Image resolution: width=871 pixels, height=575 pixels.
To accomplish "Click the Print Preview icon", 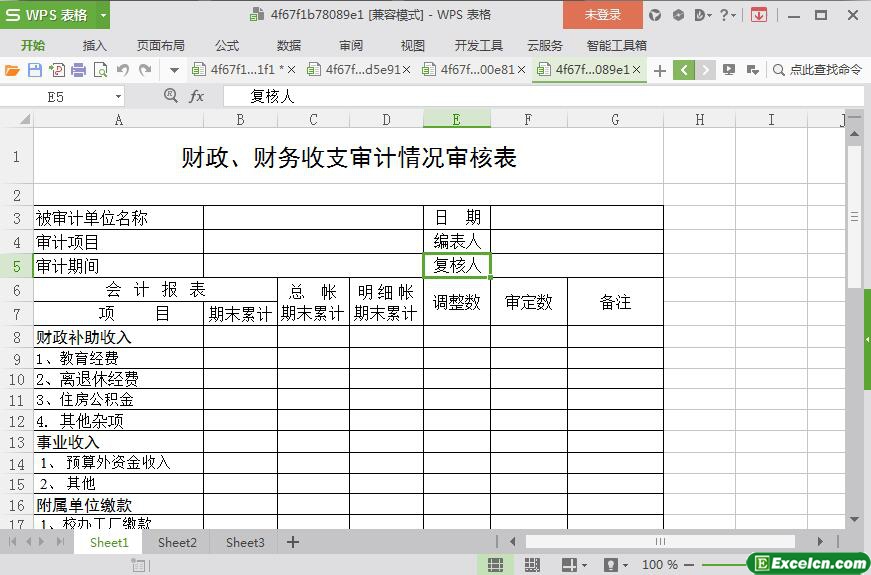I will click(100, 70).
